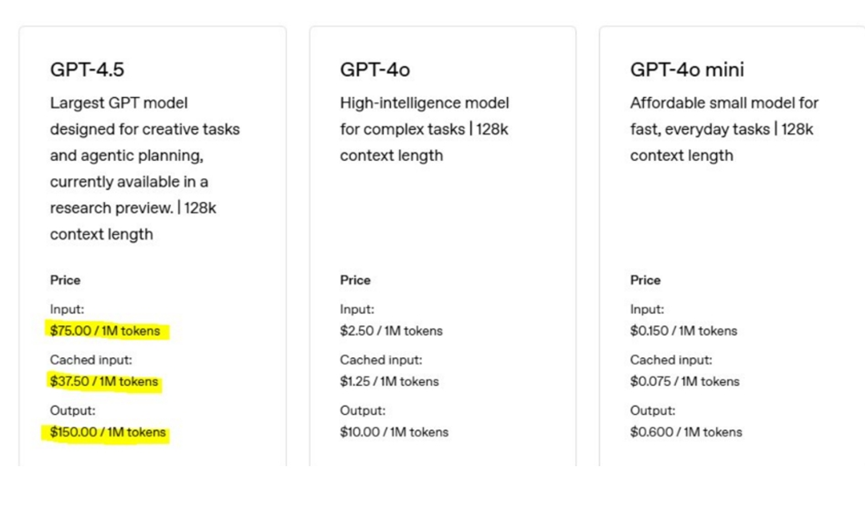Click the Cached input label under GPT-4.5

[91, 360]
